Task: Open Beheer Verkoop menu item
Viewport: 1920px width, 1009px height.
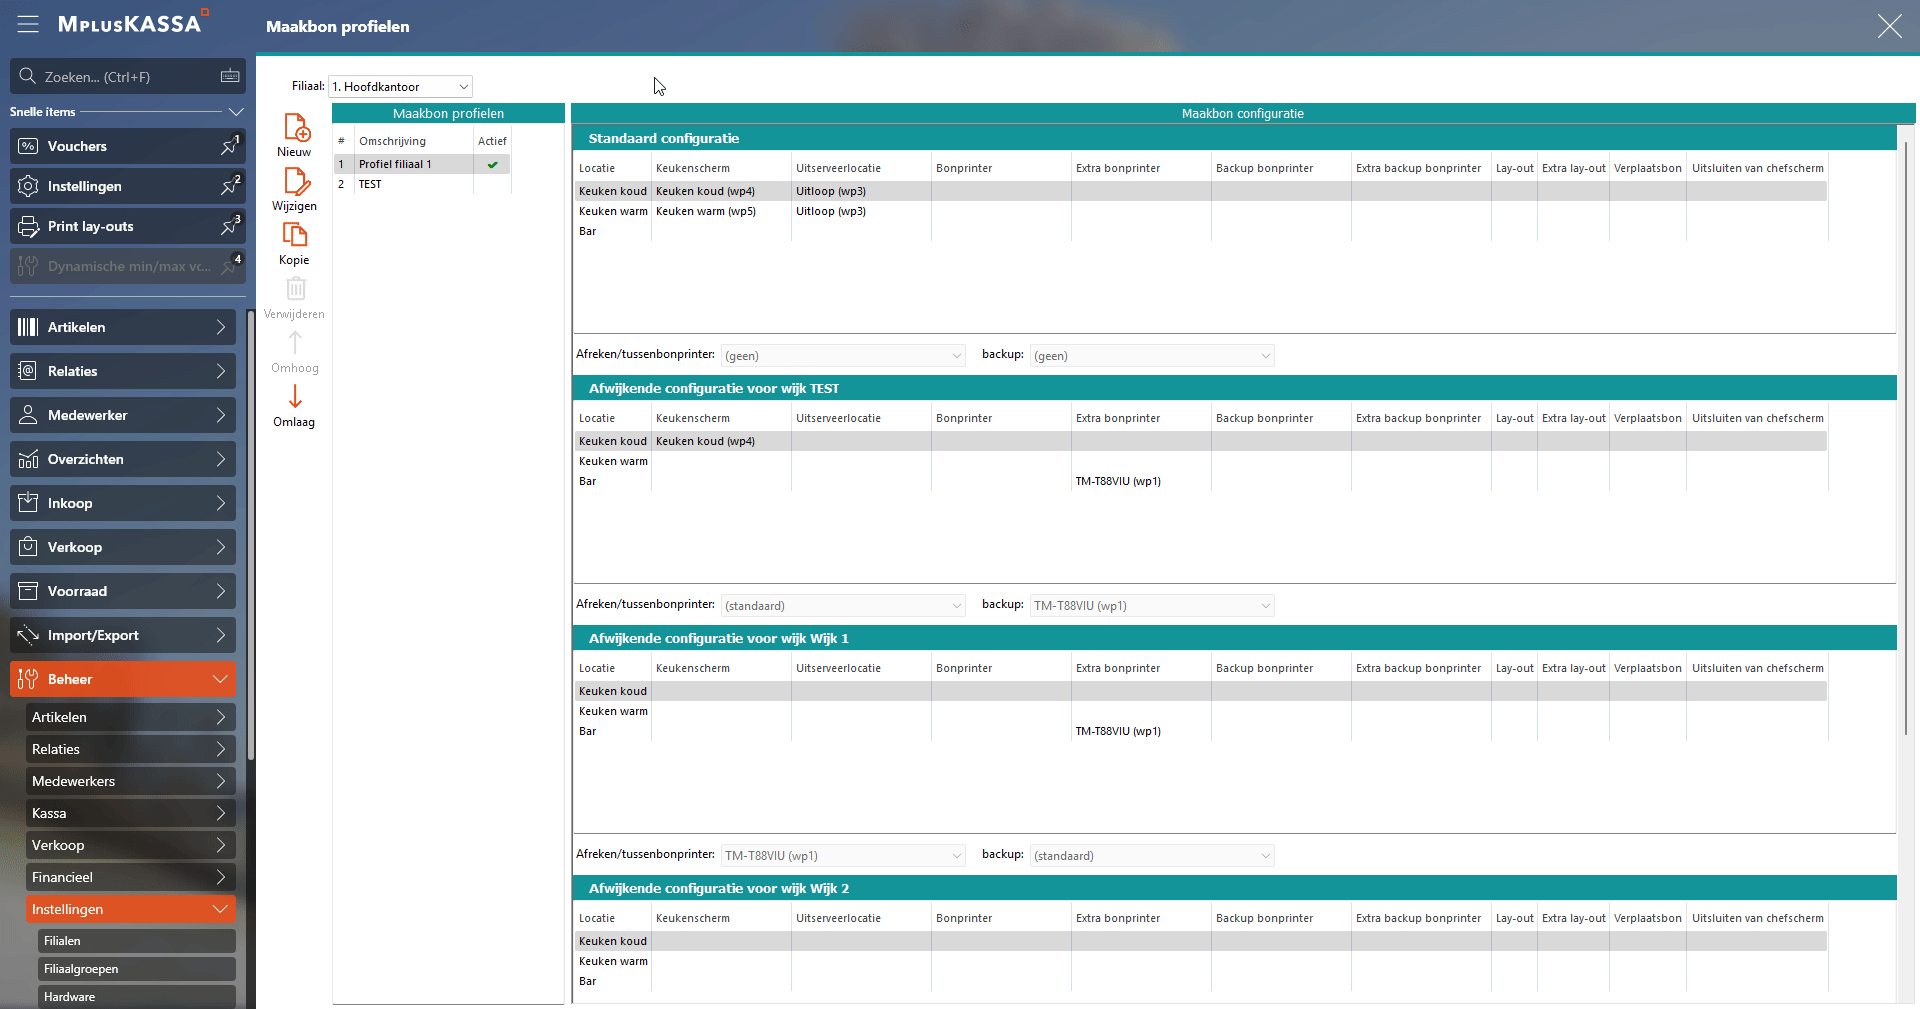Action: click(x=131, y=845)
